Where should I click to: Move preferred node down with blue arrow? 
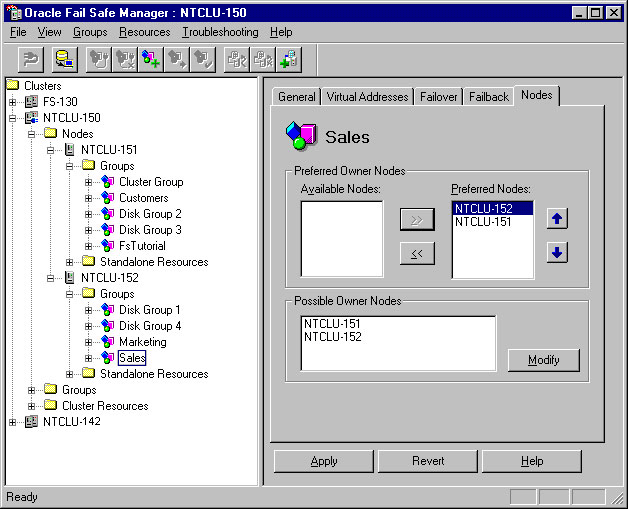coord(557,252)
